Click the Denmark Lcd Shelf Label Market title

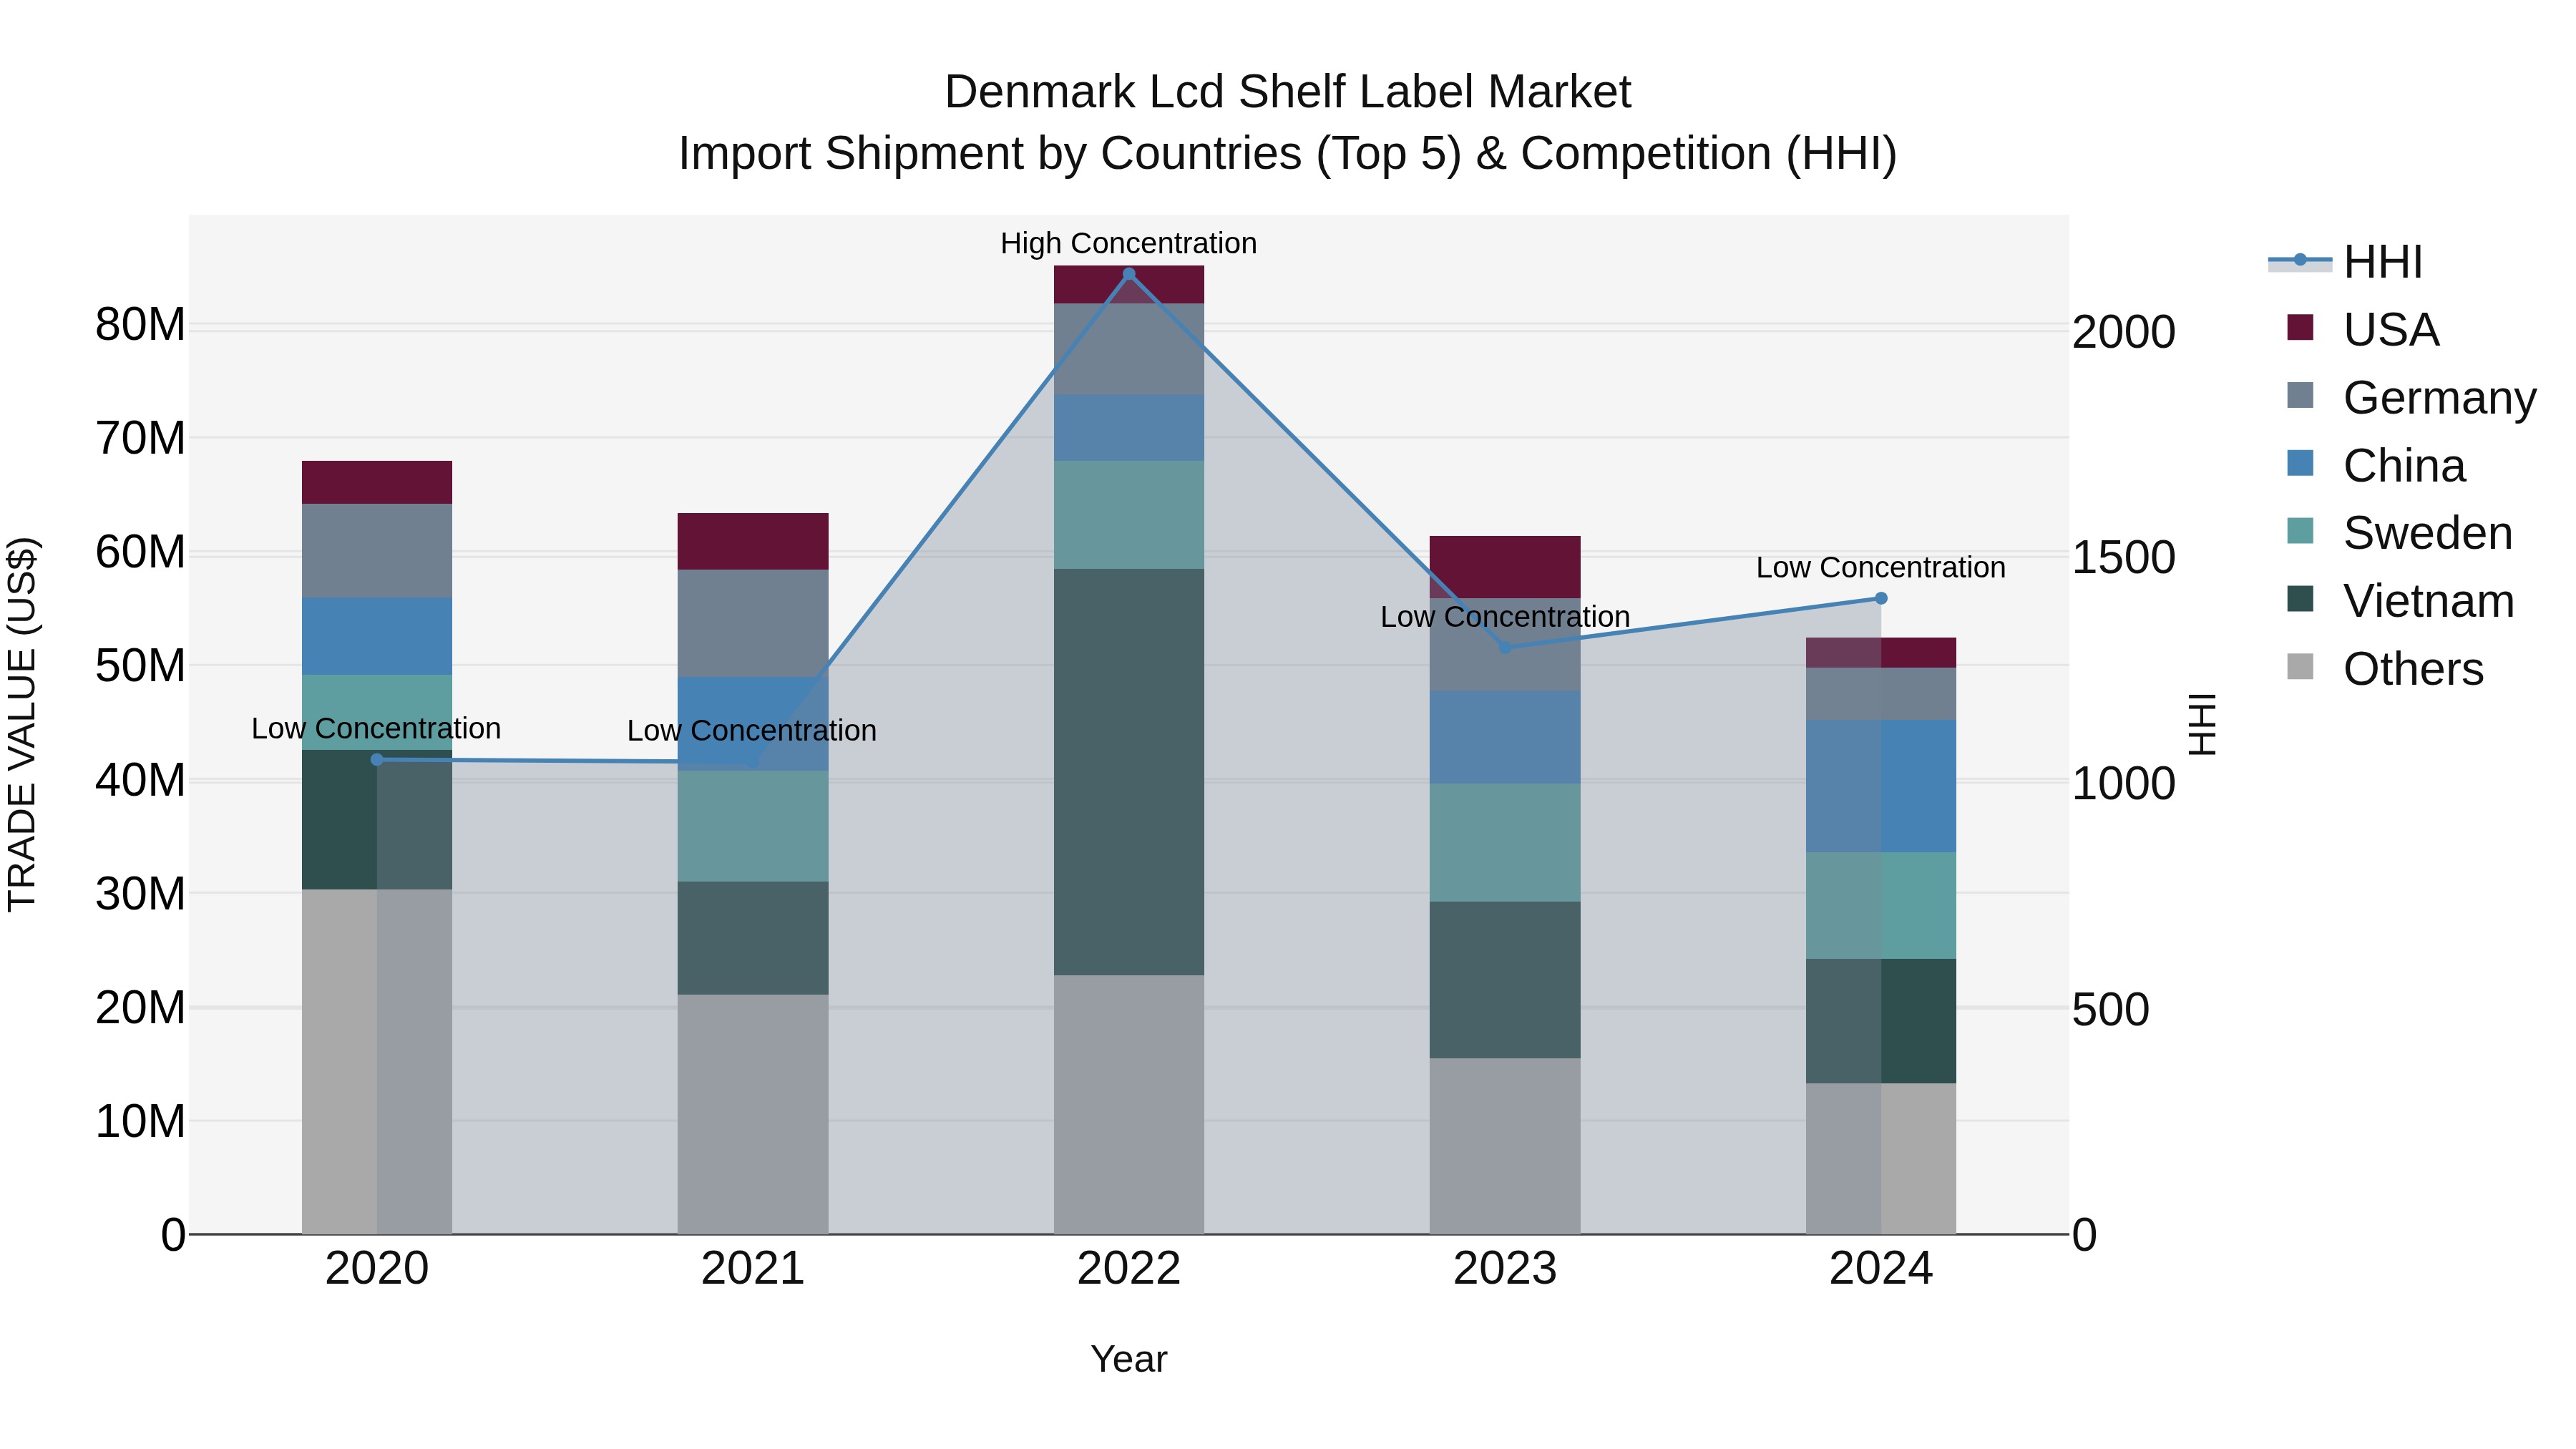(1288, 92)
